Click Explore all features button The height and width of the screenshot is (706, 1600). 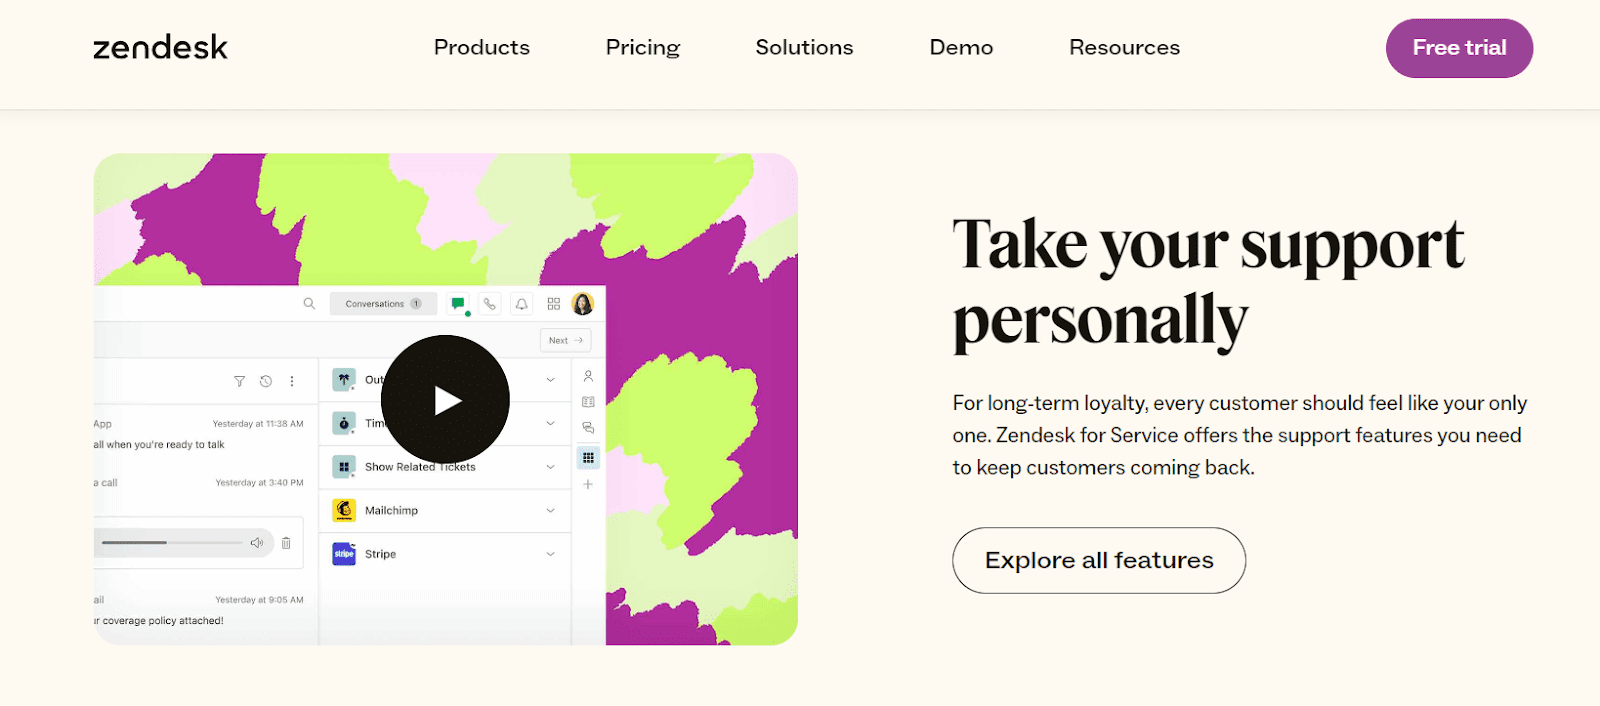point(1099,561)
